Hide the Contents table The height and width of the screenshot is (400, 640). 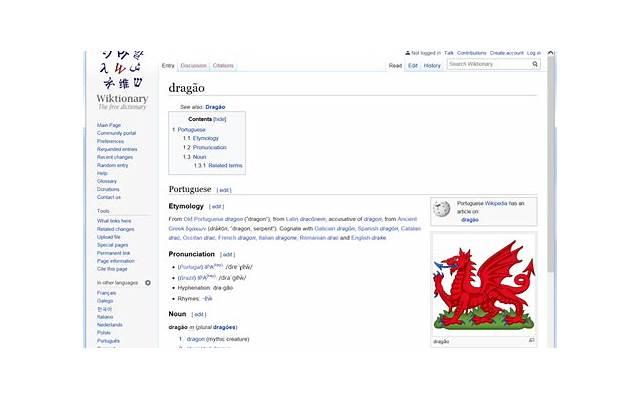pos(219,119)
